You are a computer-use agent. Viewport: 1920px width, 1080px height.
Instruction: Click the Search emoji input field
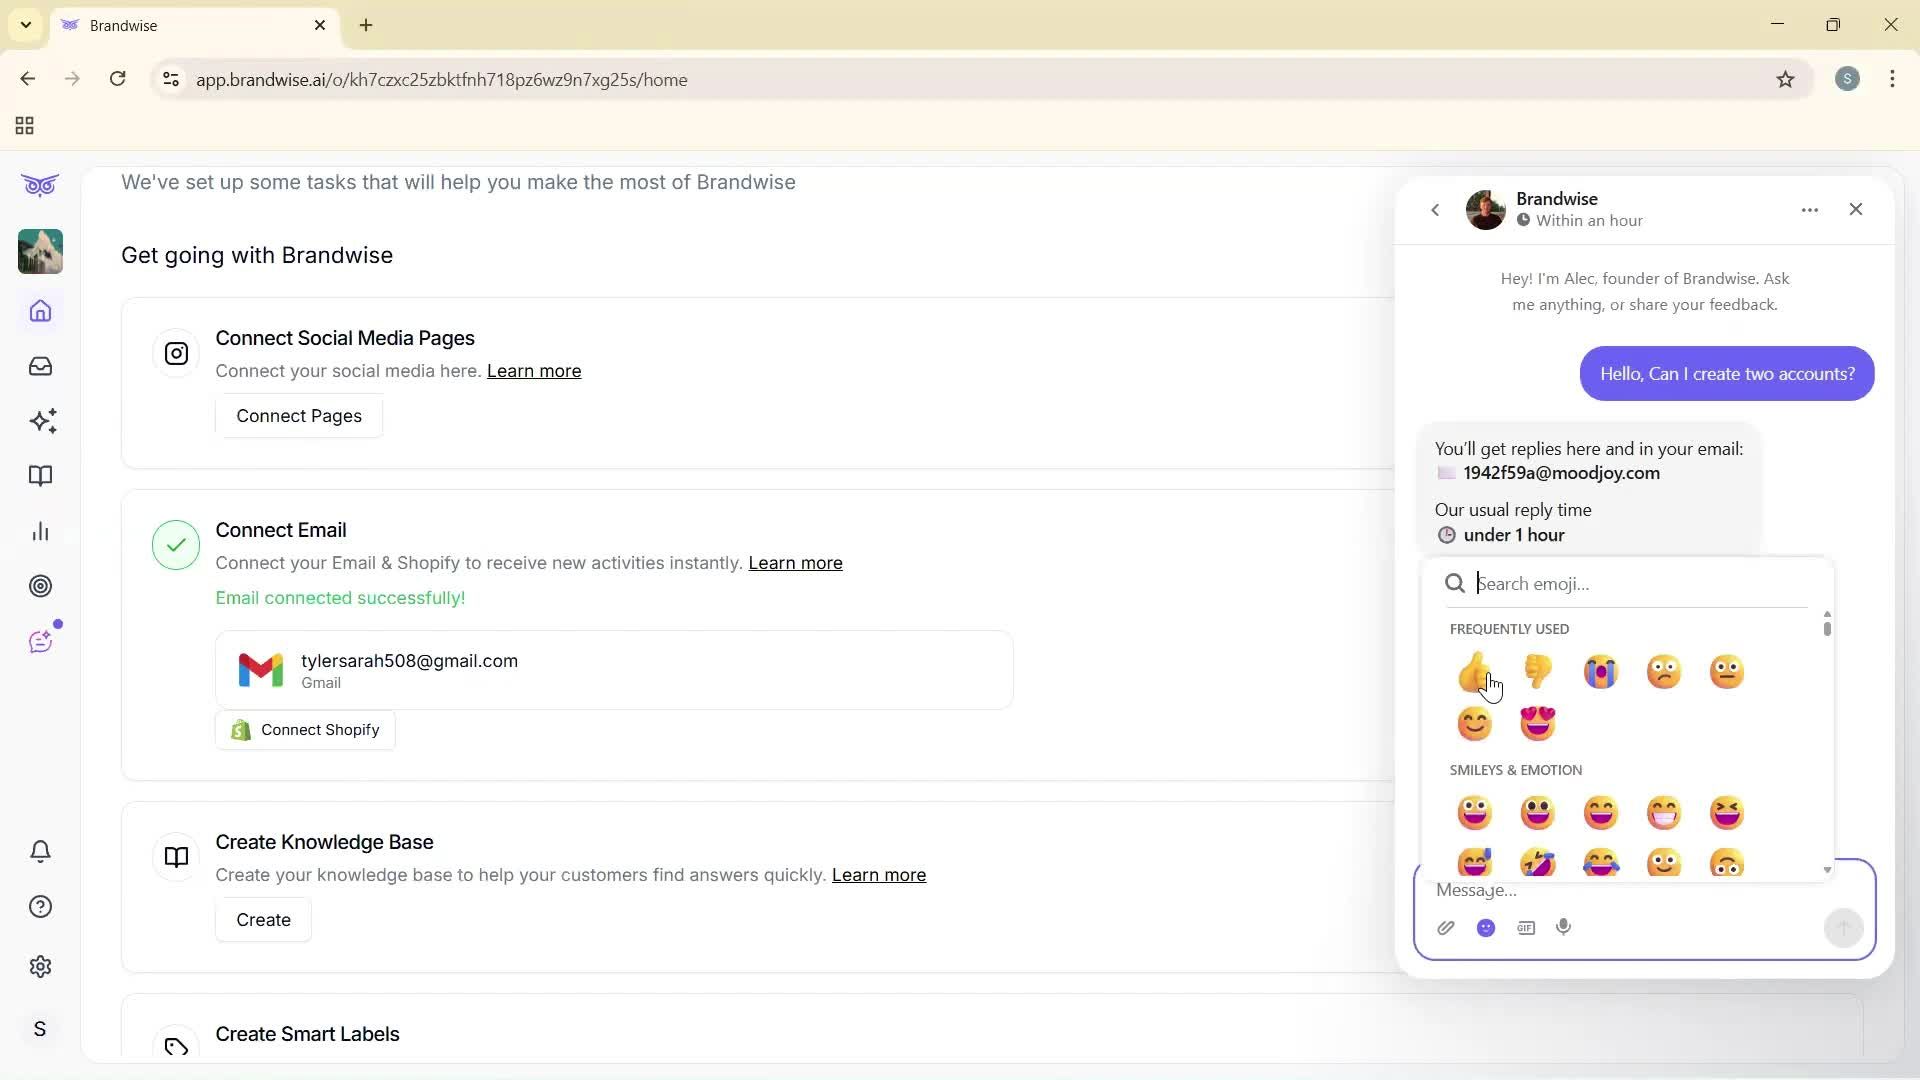(1620, 584)
